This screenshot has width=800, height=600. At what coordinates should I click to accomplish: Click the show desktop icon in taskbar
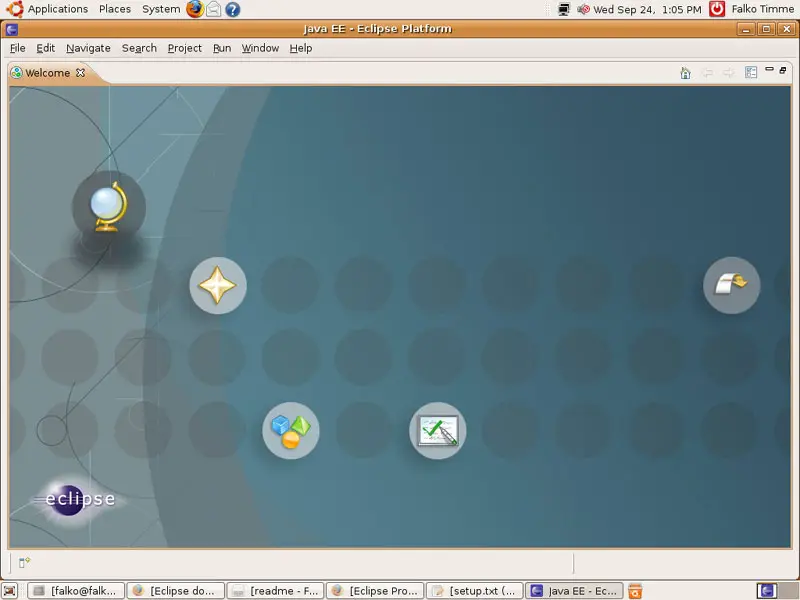coord(10,591)
